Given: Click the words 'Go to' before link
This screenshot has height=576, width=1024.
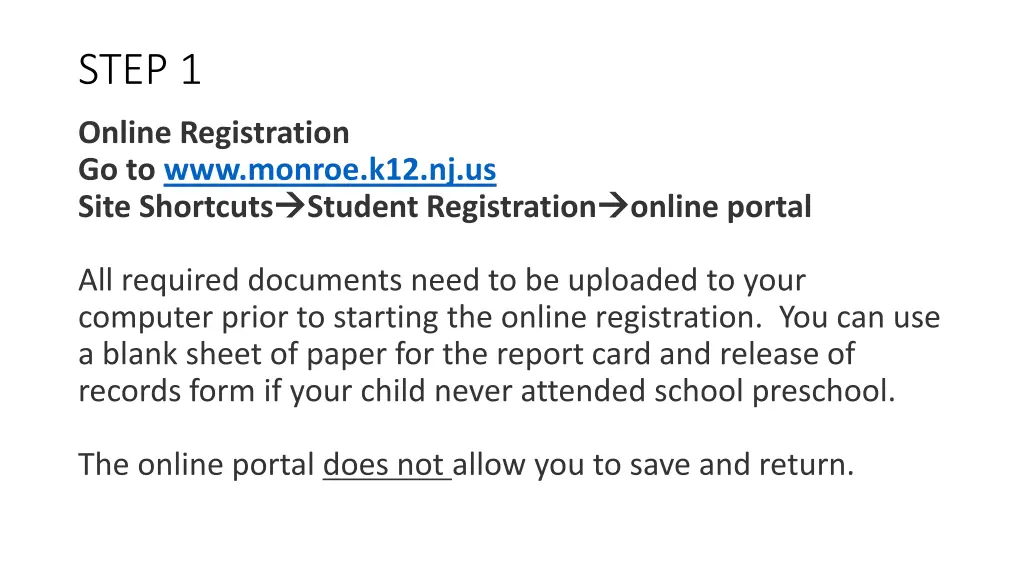Looking at the screenshot, I should tap(116, 170).
